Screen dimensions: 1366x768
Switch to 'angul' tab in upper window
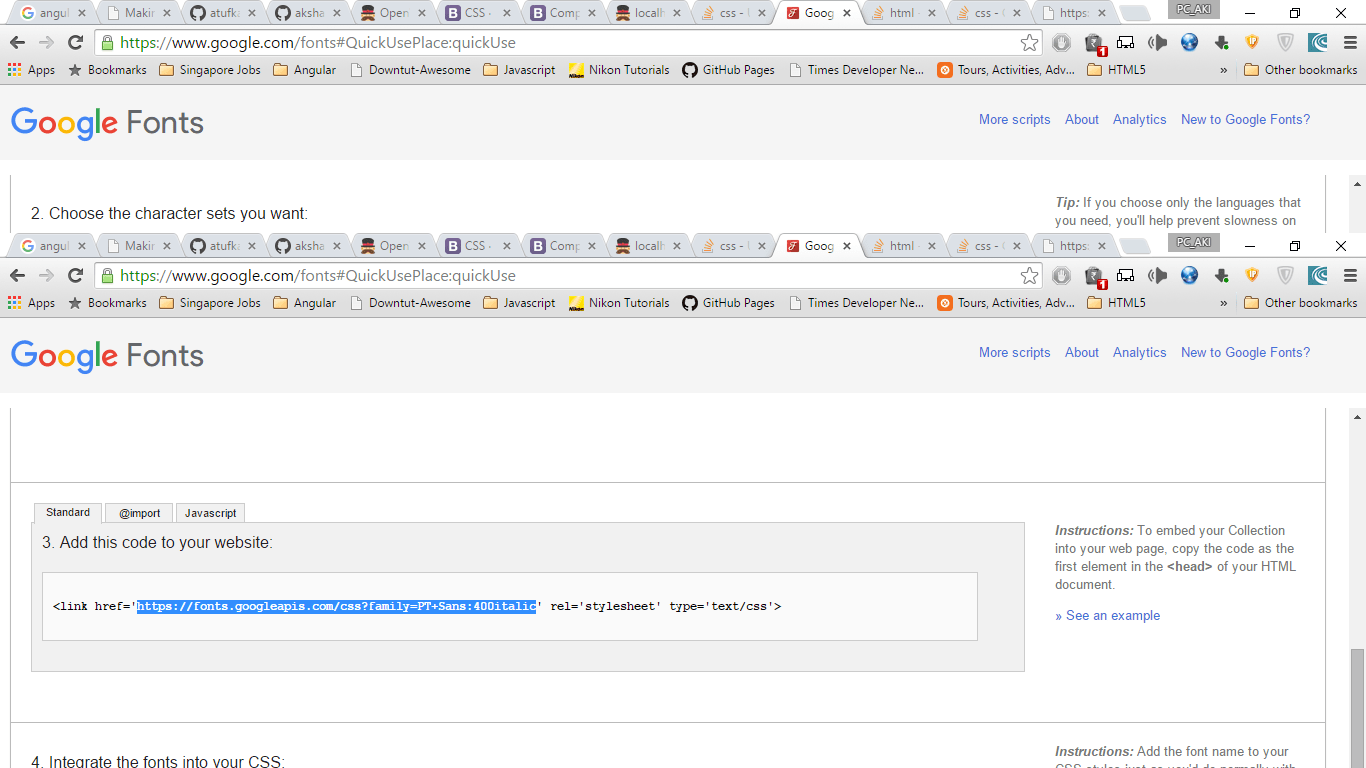(54, 13)
